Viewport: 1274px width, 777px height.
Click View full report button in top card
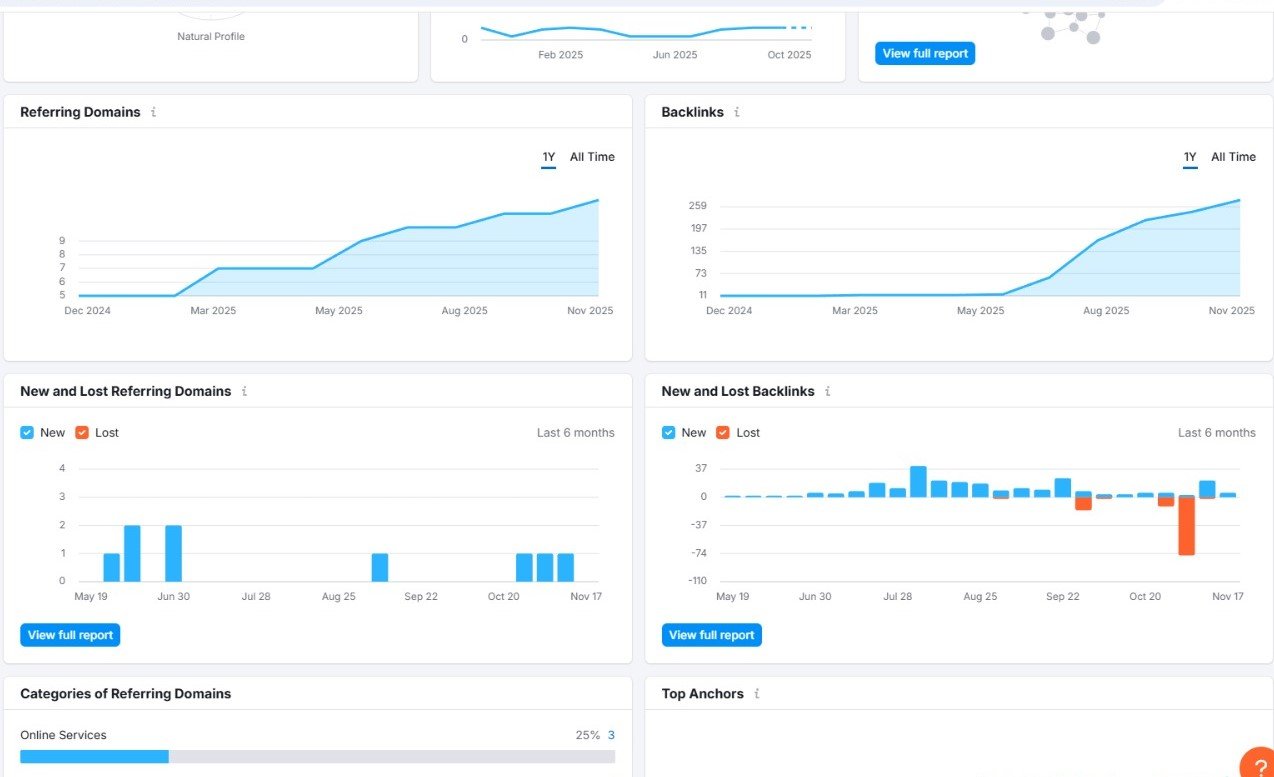[924, 54]
